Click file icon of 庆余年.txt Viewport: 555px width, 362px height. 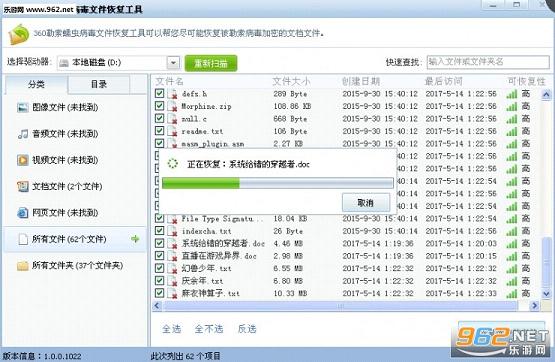click(173, 281)
